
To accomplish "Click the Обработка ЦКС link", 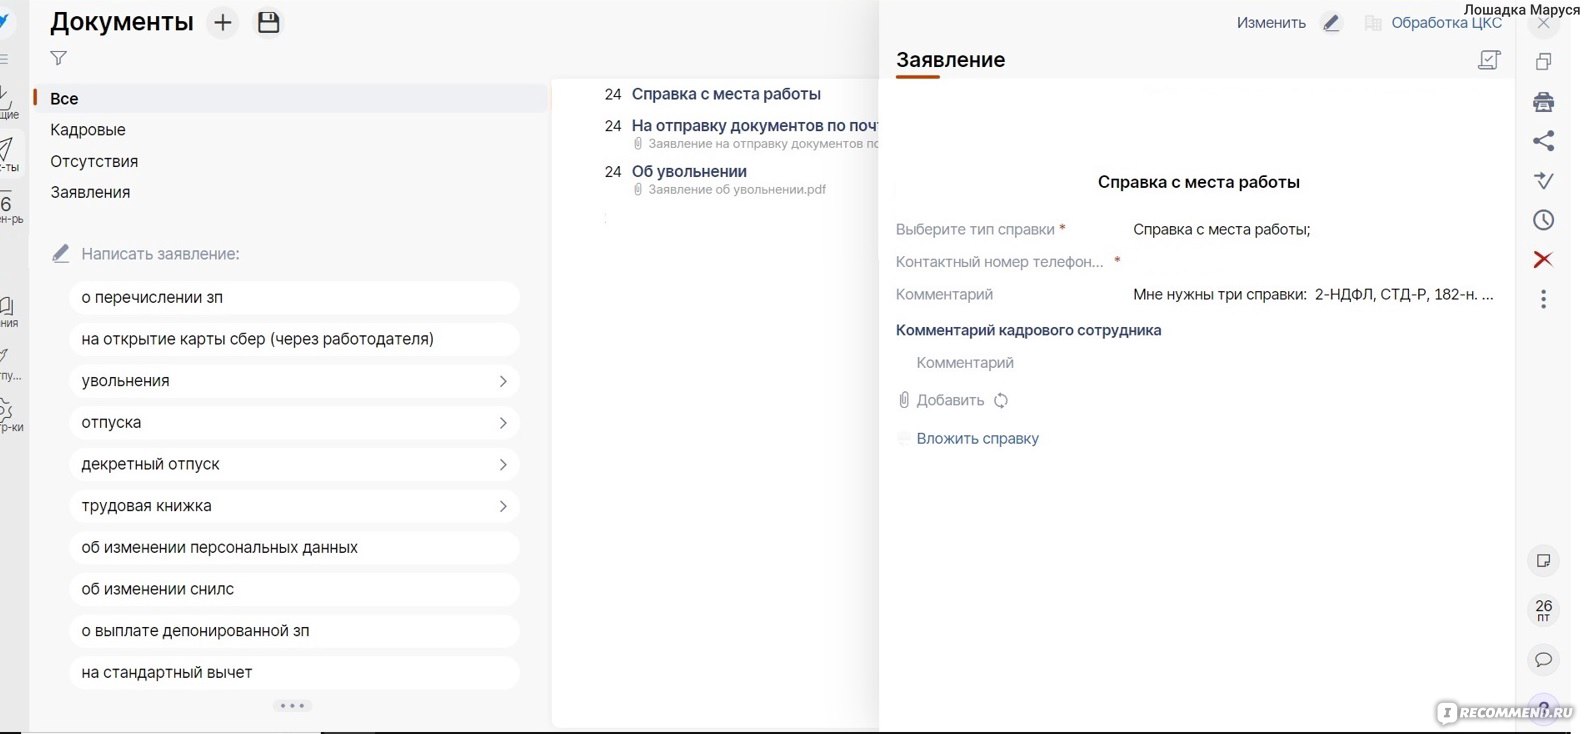I will 1447,23.
